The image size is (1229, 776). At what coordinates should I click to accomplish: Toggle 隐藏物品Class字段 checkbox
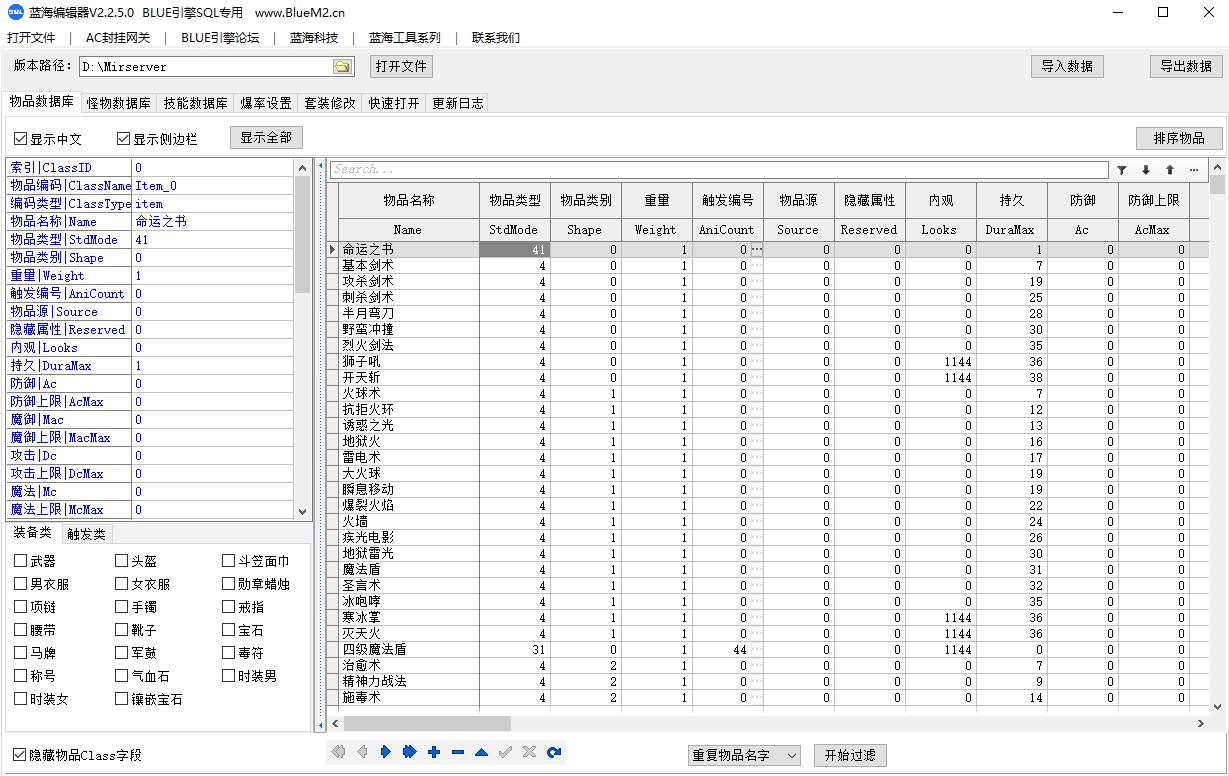click(x=20, y=755)
